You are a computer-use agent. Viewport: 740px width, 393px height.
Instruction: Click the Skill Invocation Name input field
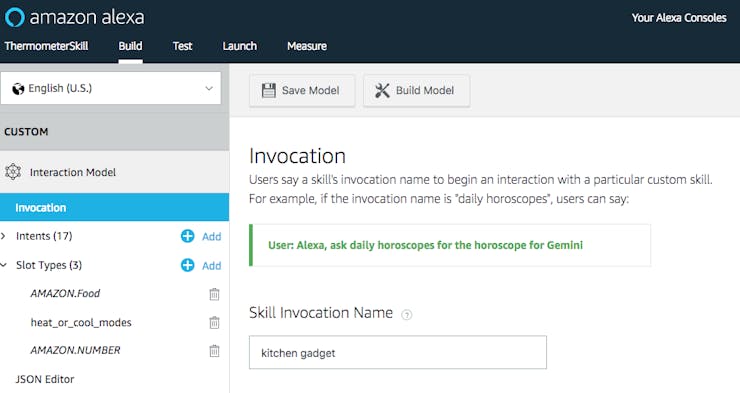click(398, 352)
